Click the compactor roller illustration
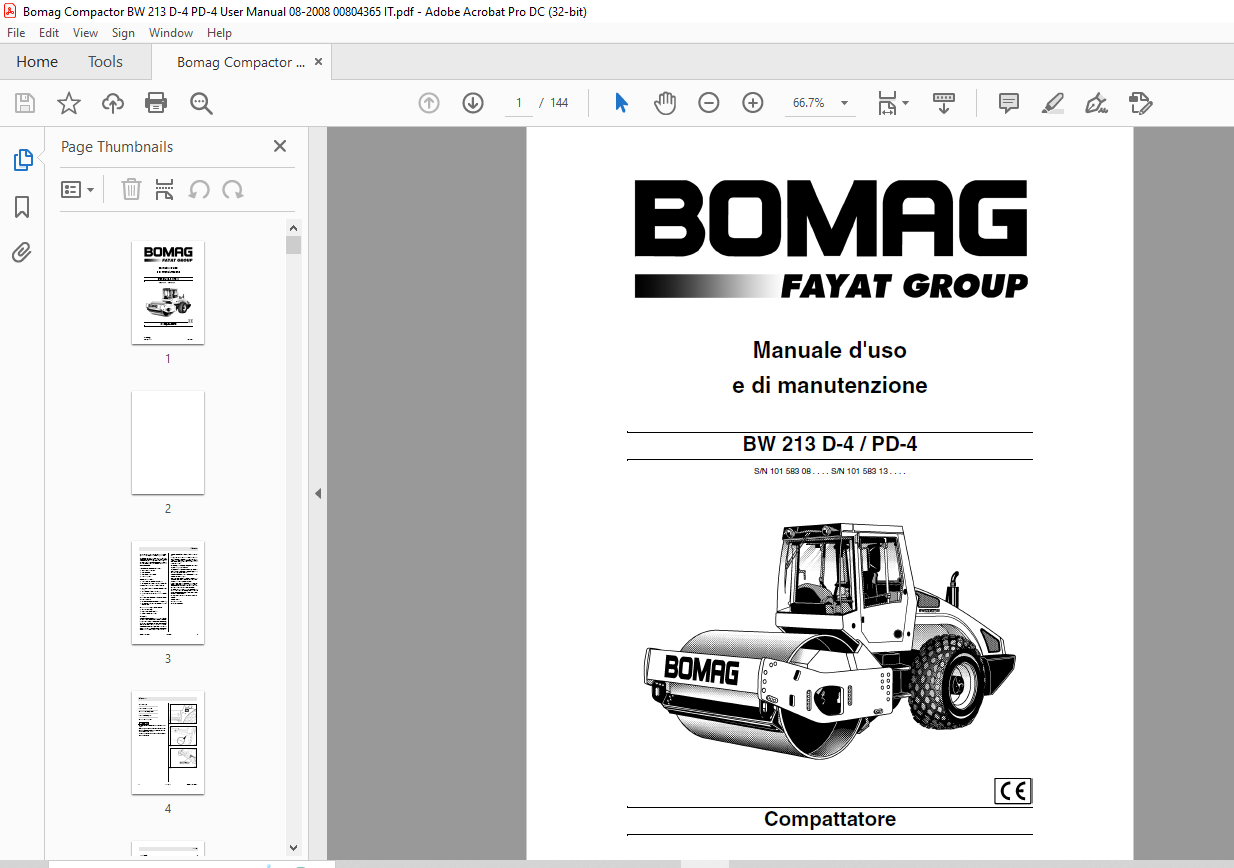Viewport: 1234px width, 868px height. coord(829,641)
